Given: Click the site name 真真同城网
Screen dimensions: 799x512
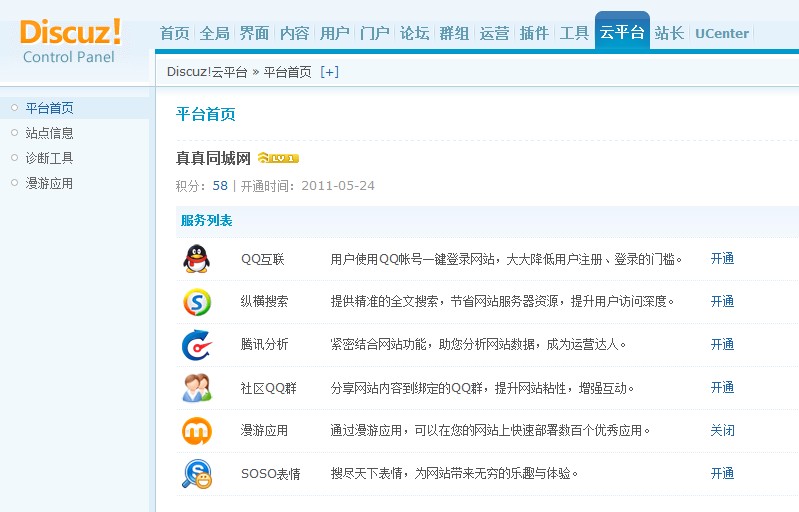Looking at the screenshot, I should click(x=213, y=158).
